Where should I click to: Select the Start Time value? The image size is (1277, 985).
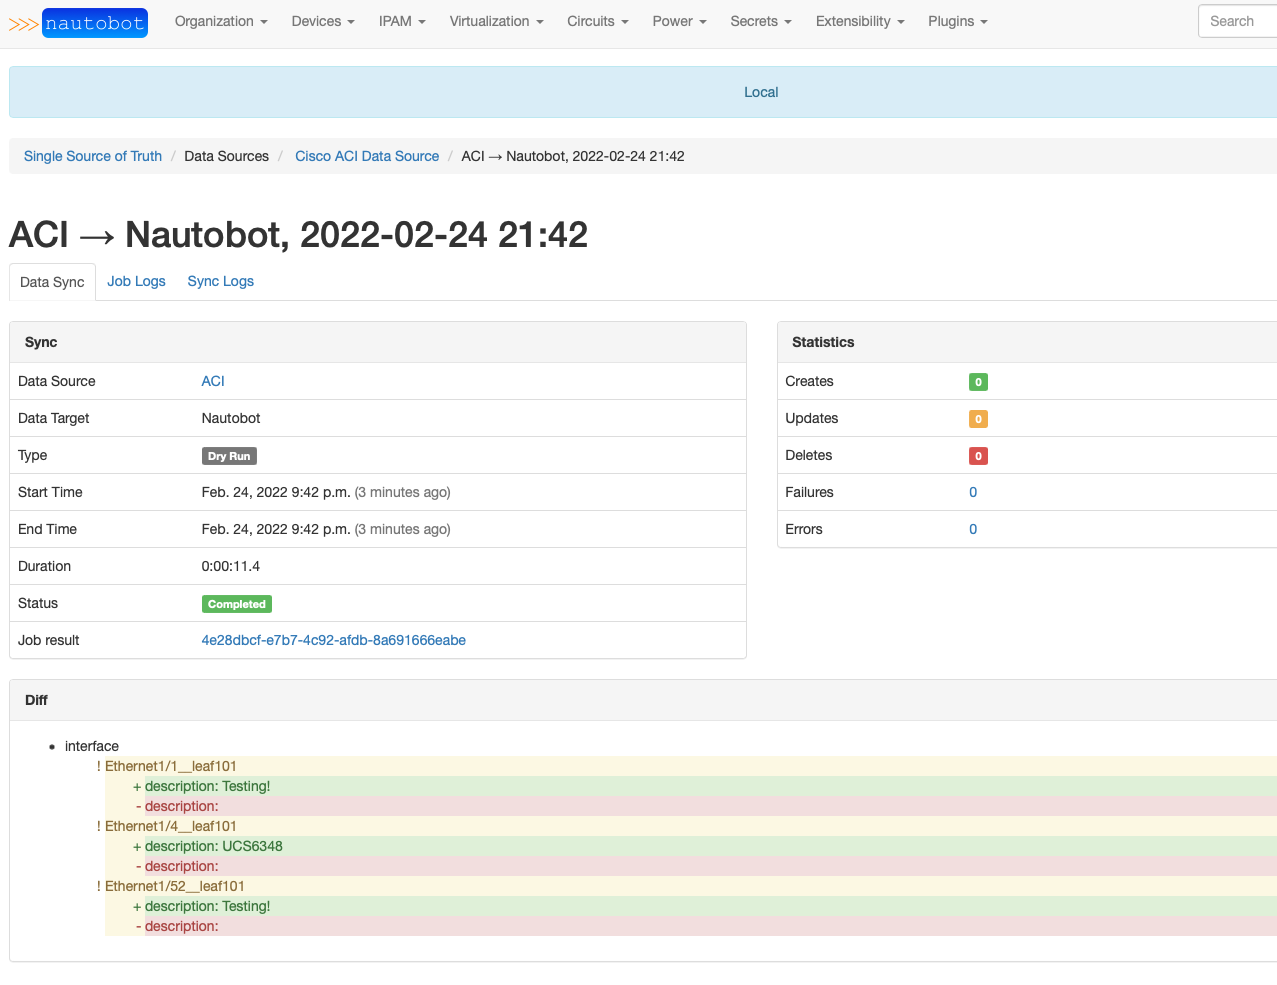coord(326,492)
